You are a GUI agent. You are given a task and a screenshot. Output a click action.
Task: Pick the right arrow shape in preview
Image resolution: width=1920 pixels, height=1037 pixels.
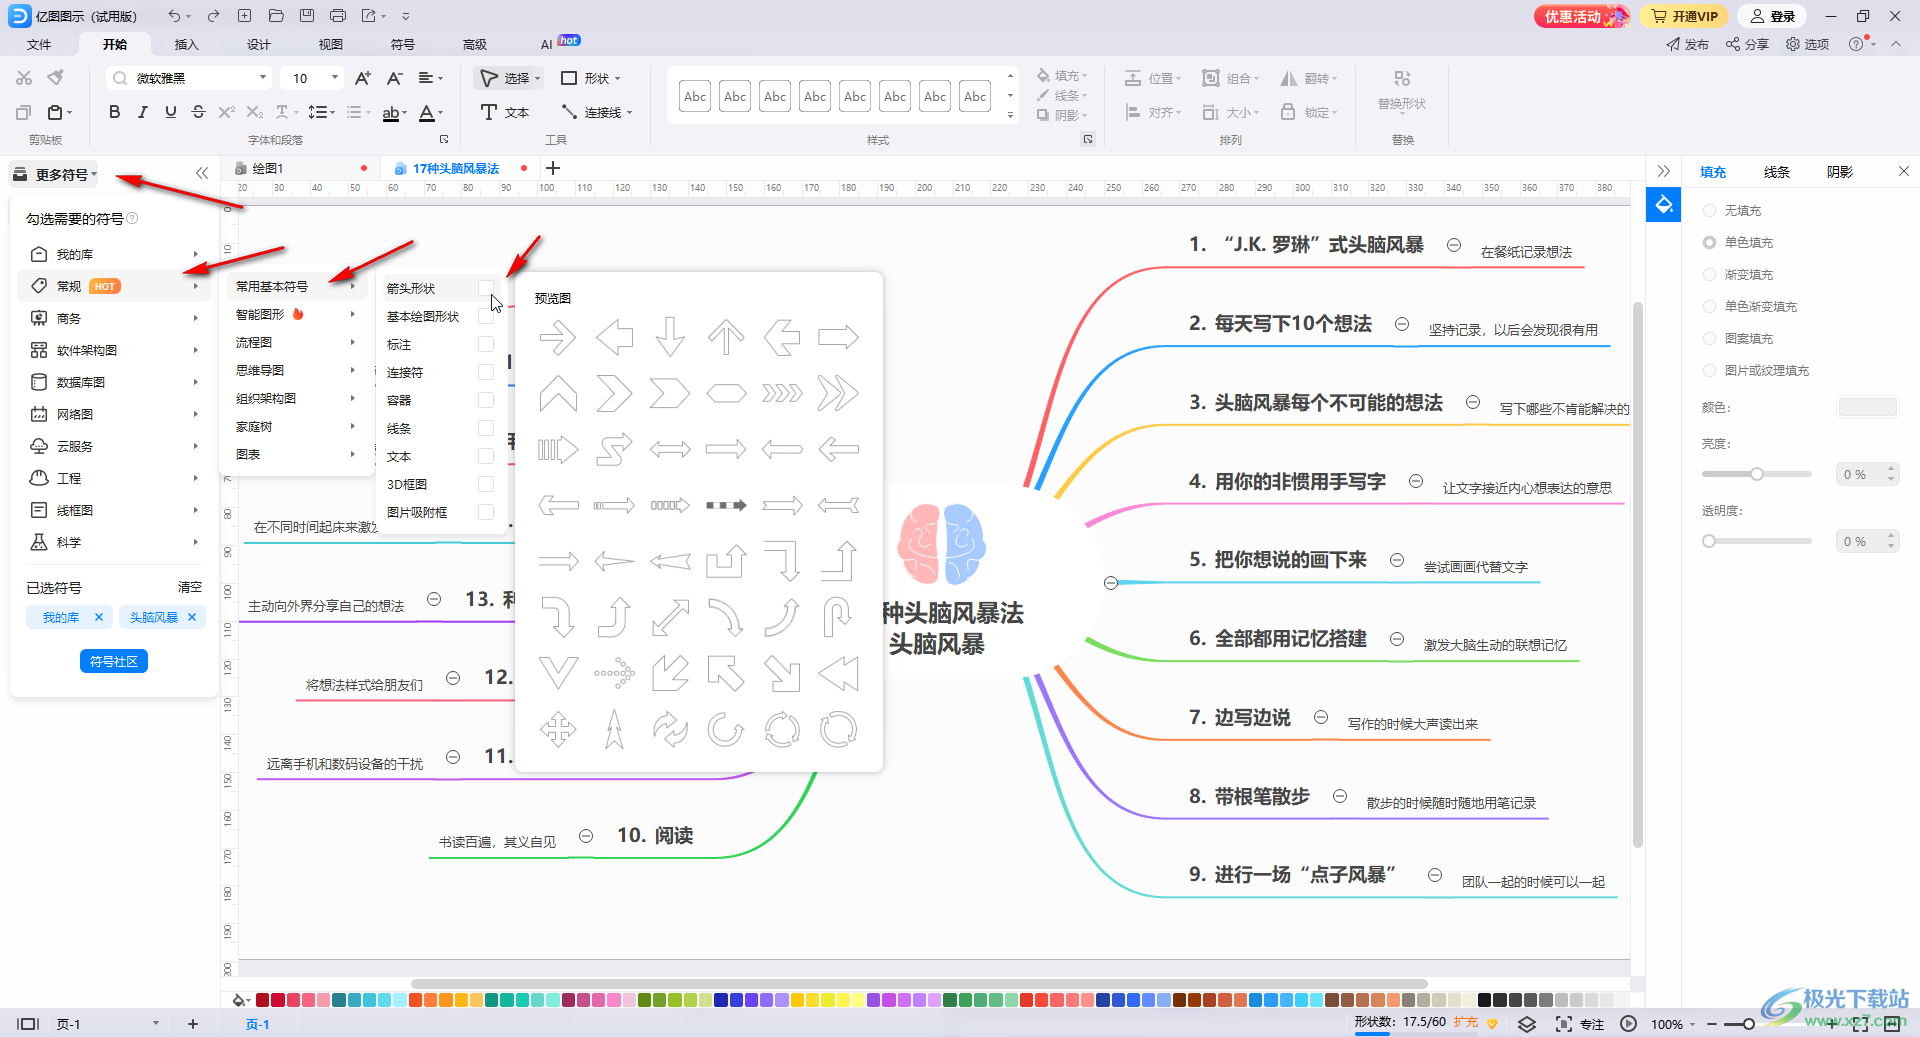pos(558,337)
